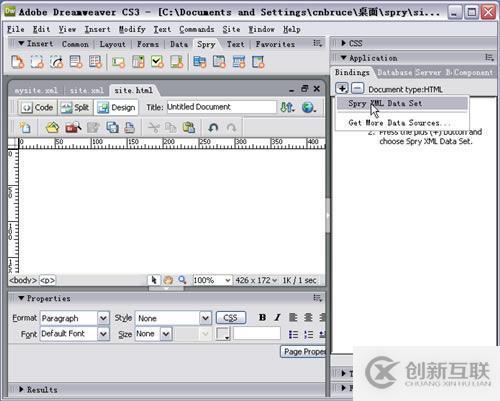Open the text color swatch picker

(x=223, y=334)
